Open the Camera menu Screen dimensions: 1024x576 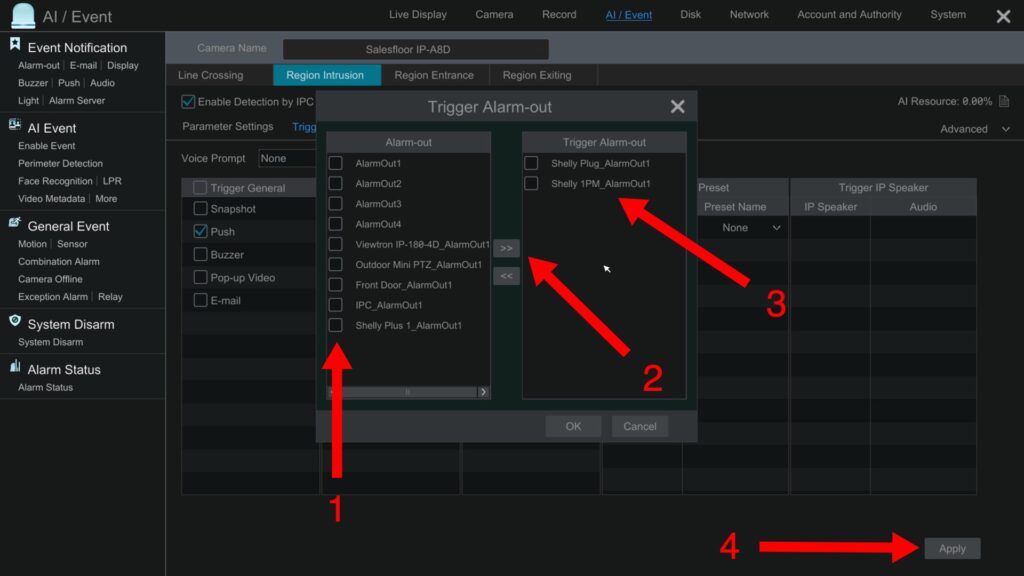click(x=494, y=14)
